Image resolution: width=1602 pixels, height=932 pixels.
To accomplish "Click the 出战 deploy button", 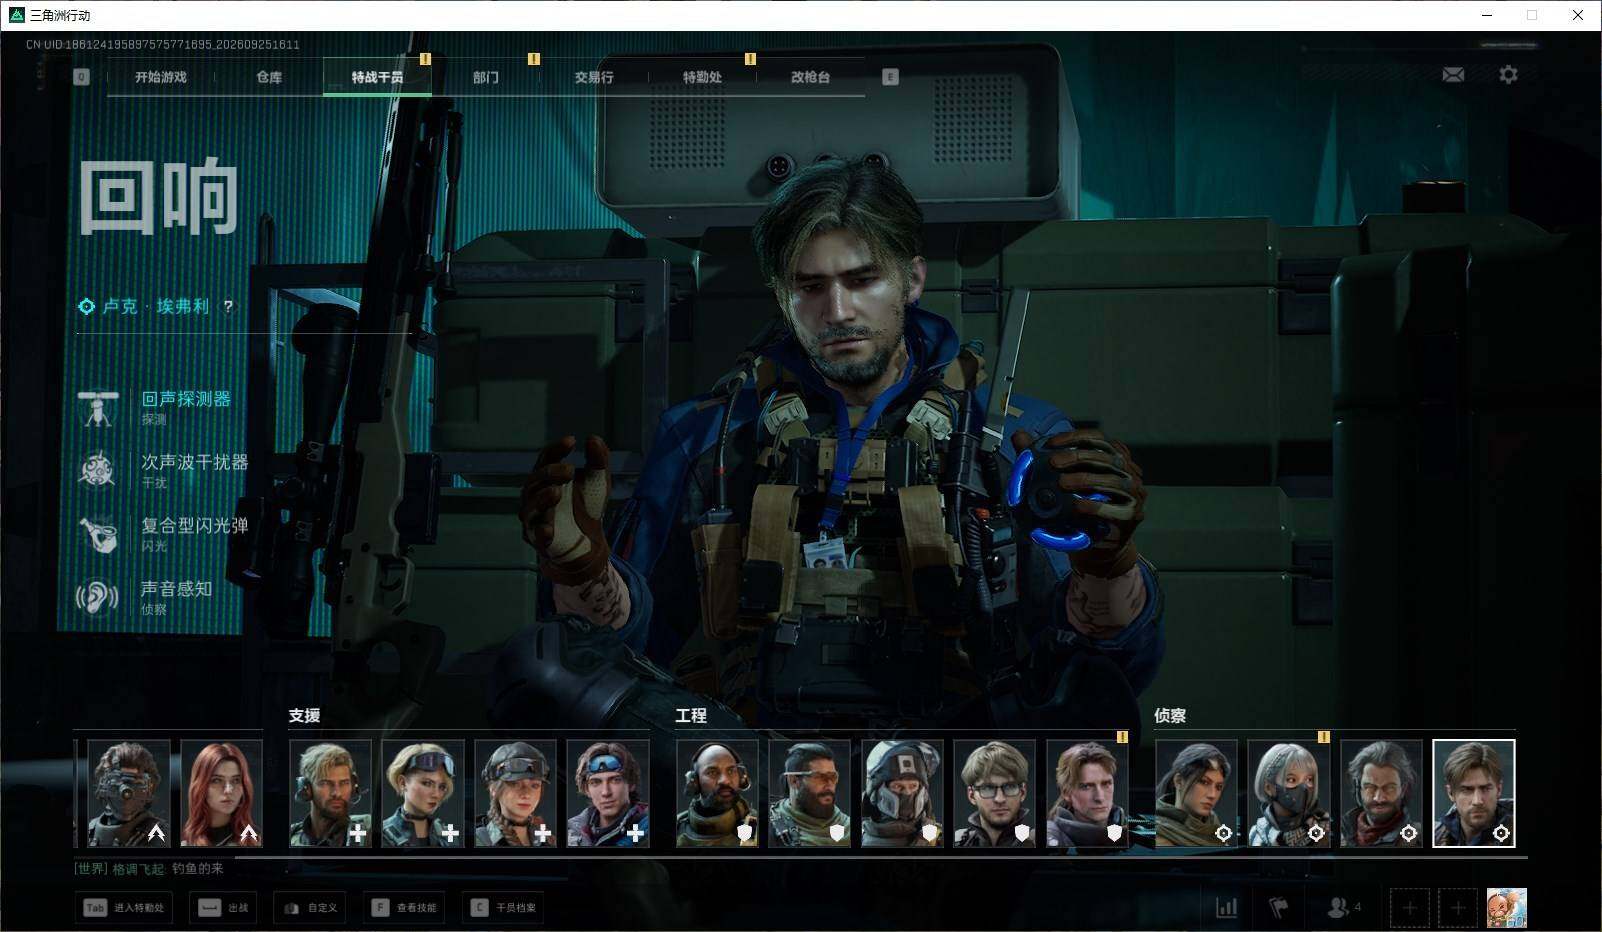I will 223,907.
